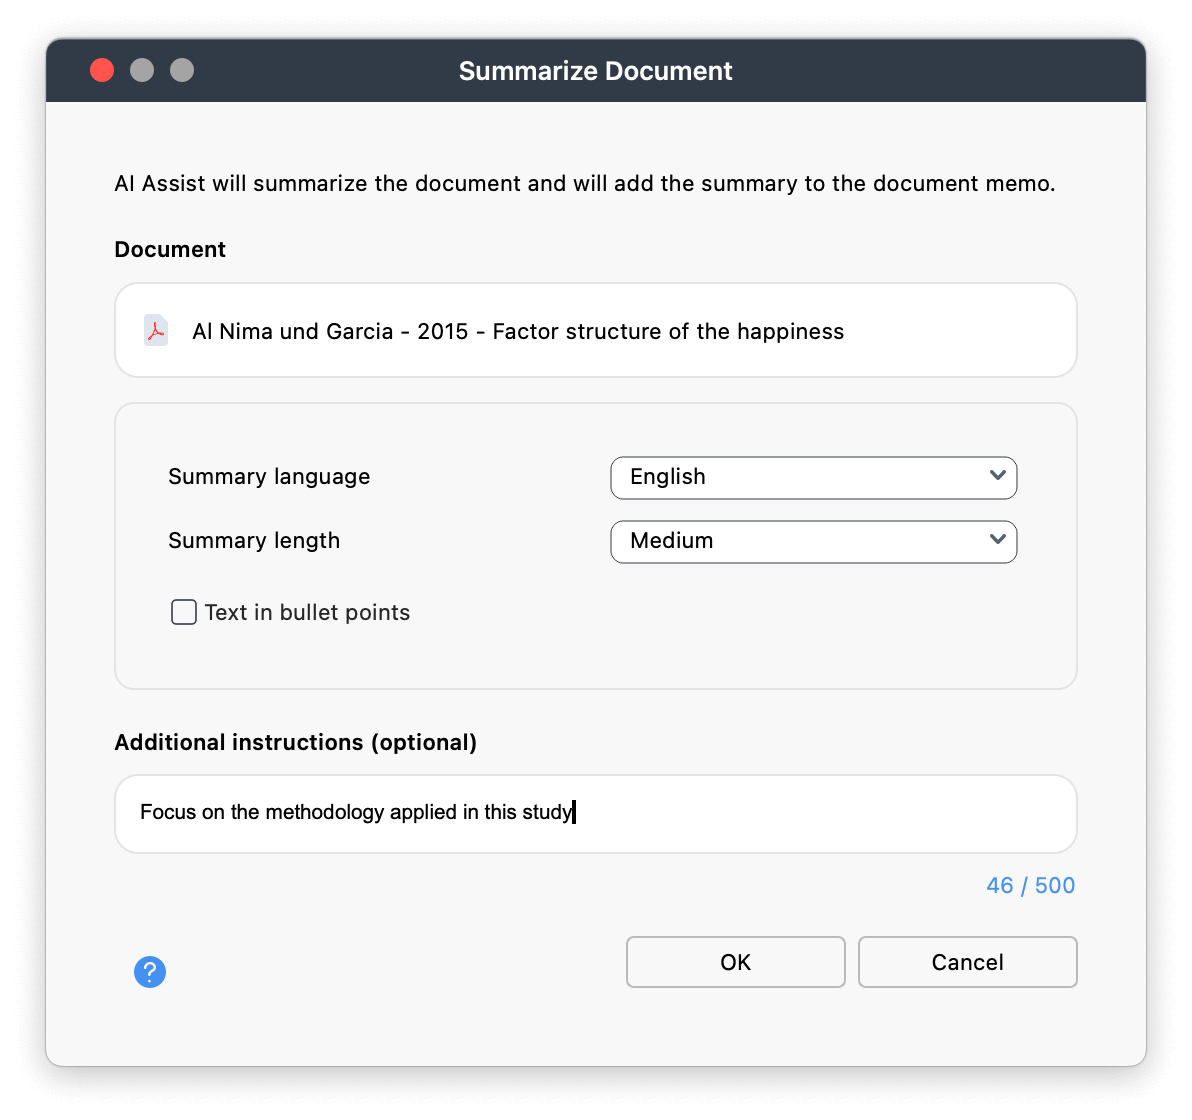The height and width of the screenshot is (1120, 1192).
Task: Open the blue question mark help icon
Action: [x=150, y=971]
